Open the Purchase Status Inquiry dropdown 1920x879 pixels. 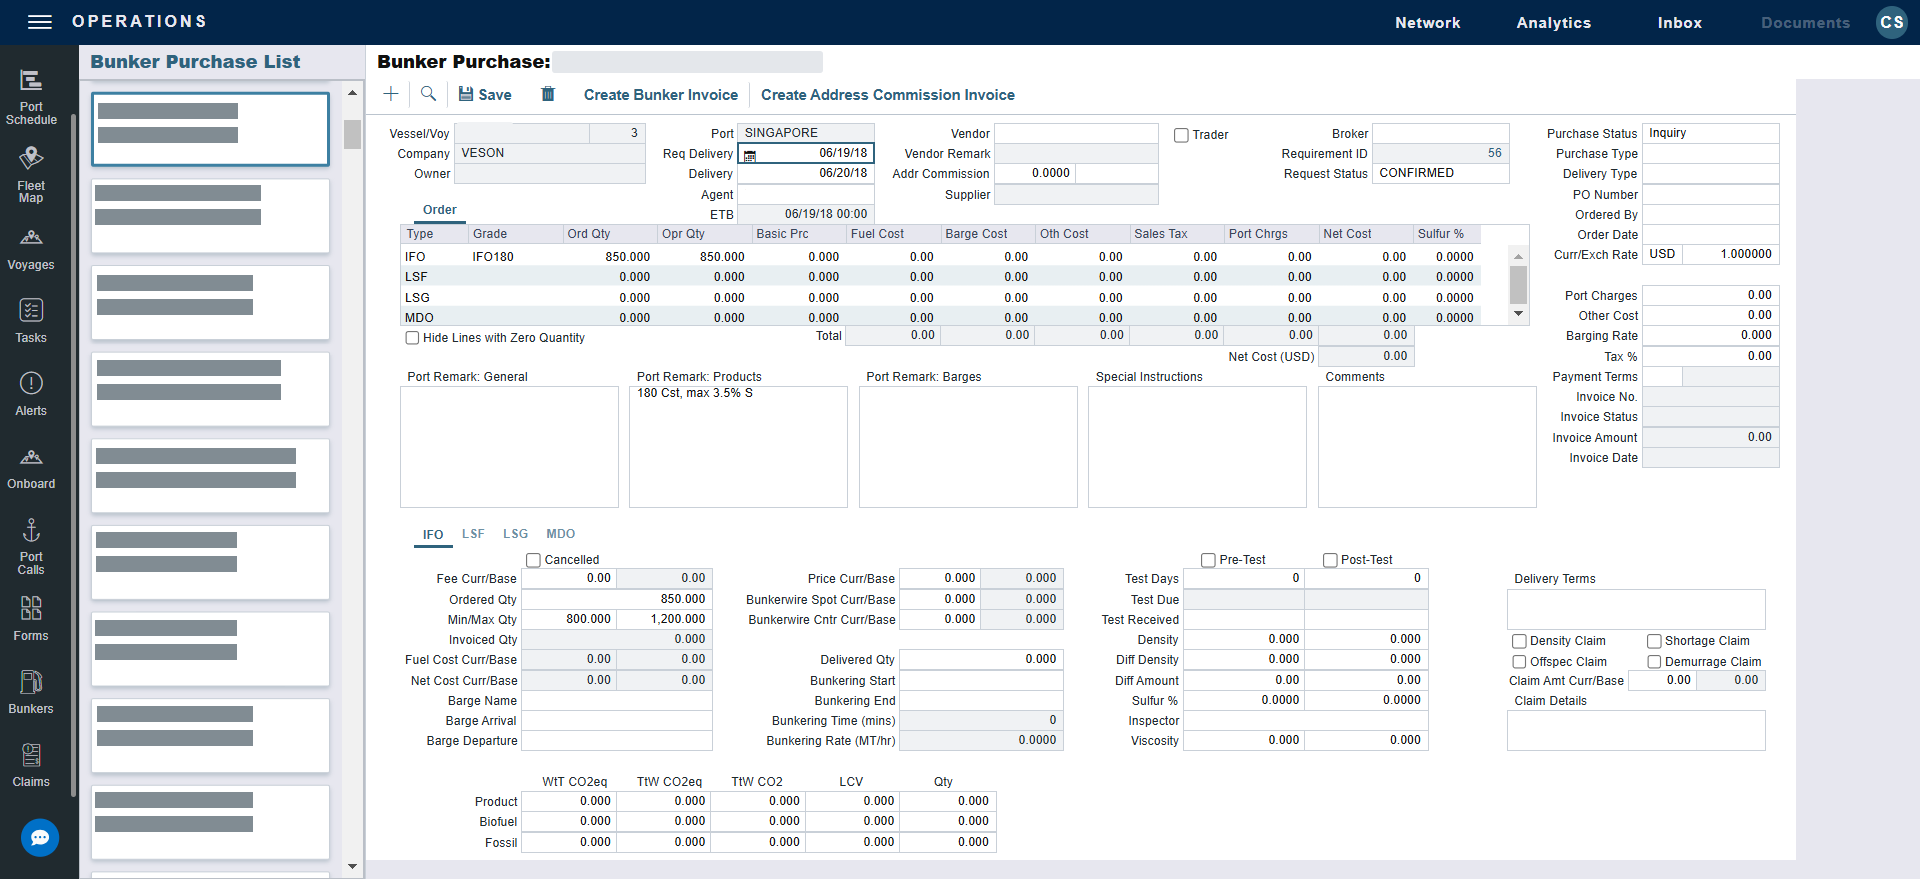click(1710, 133)
